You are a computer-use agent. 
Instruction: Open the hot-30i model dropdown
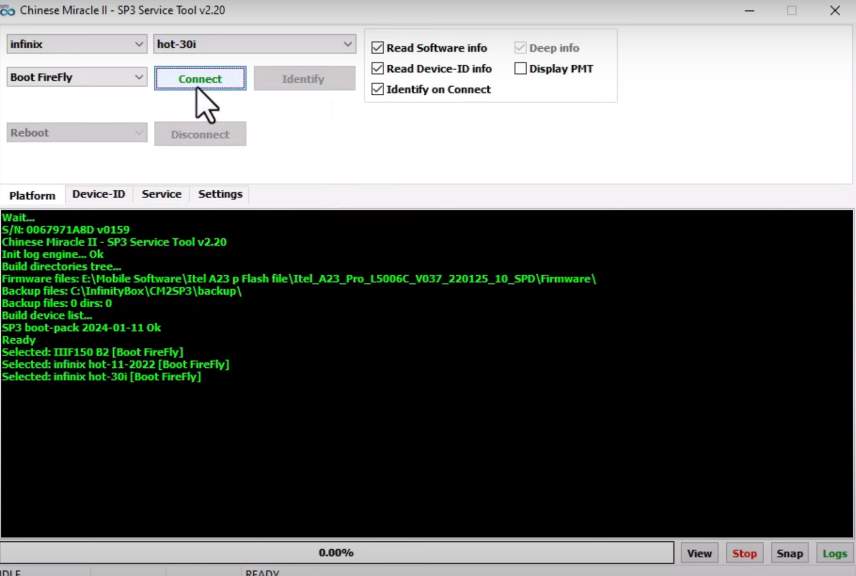(254, 44)
